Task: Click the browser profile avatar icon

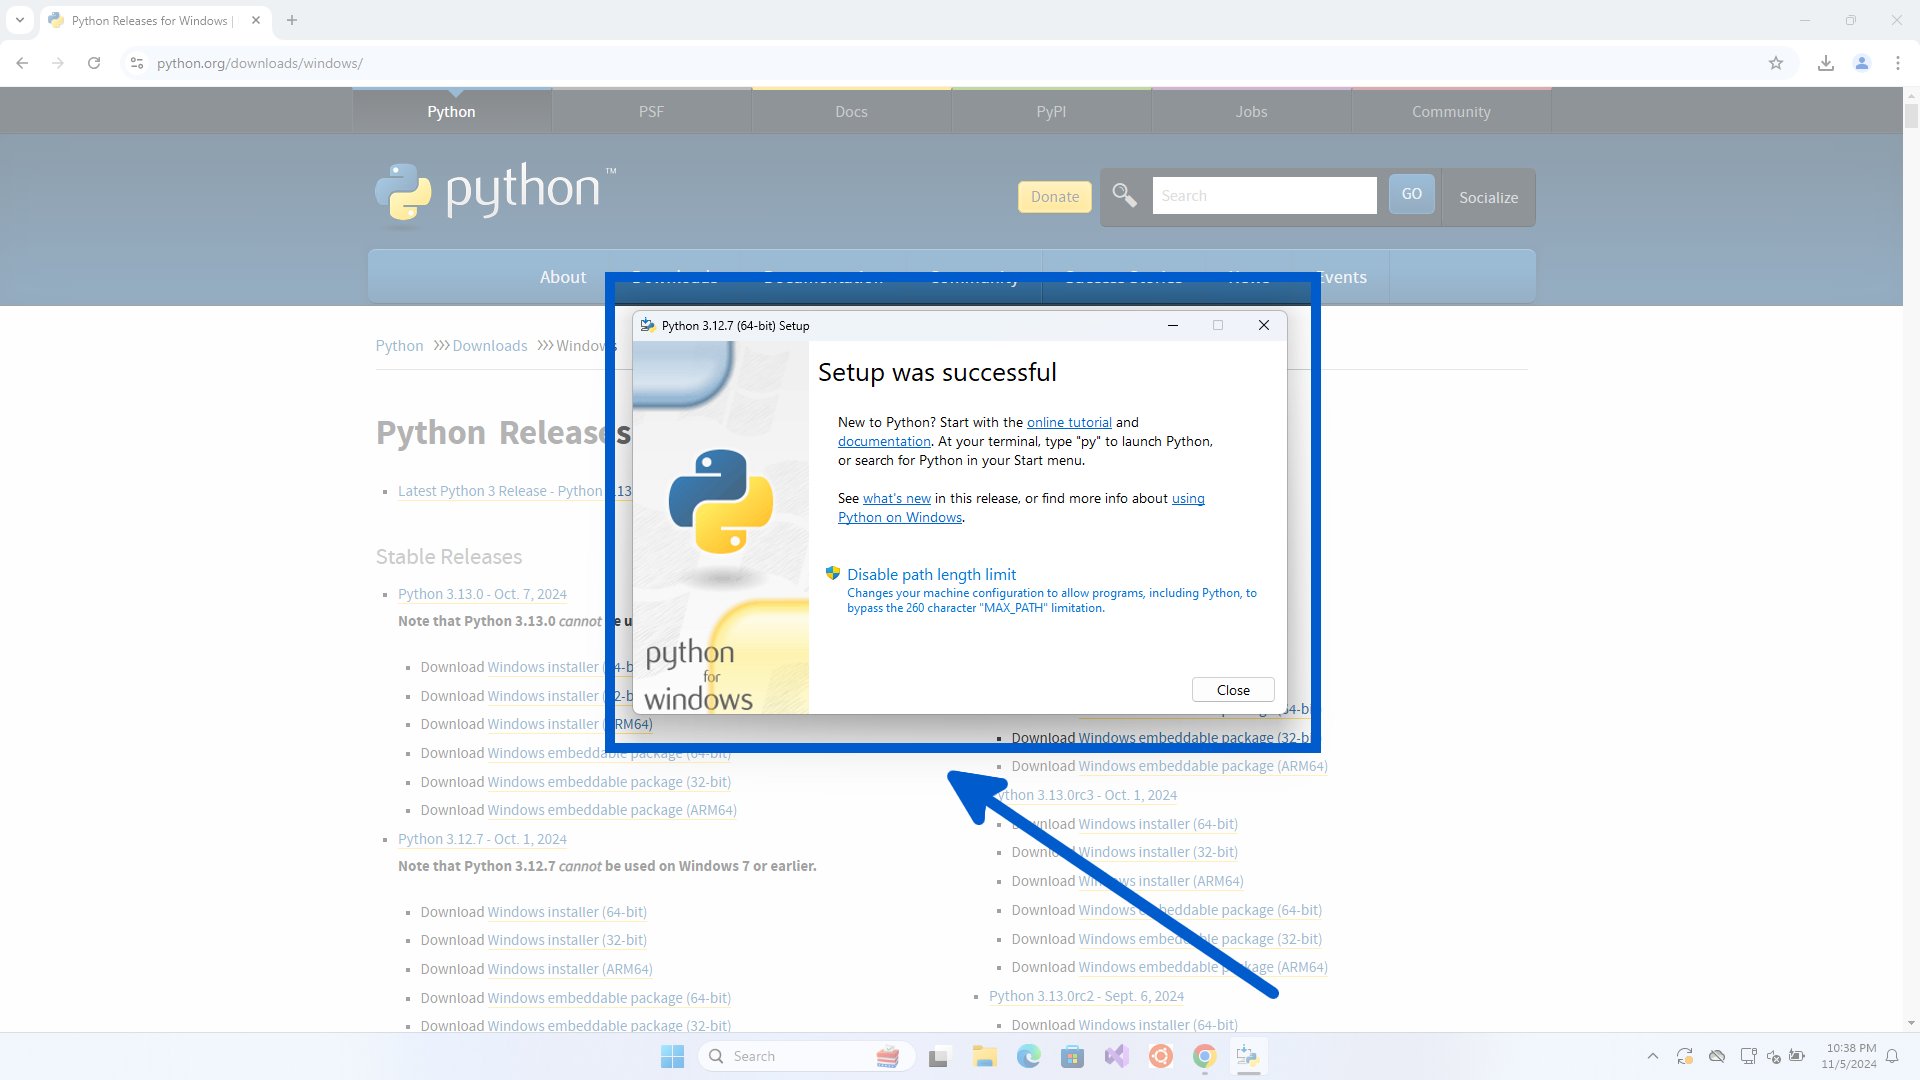Action: 1861,62
